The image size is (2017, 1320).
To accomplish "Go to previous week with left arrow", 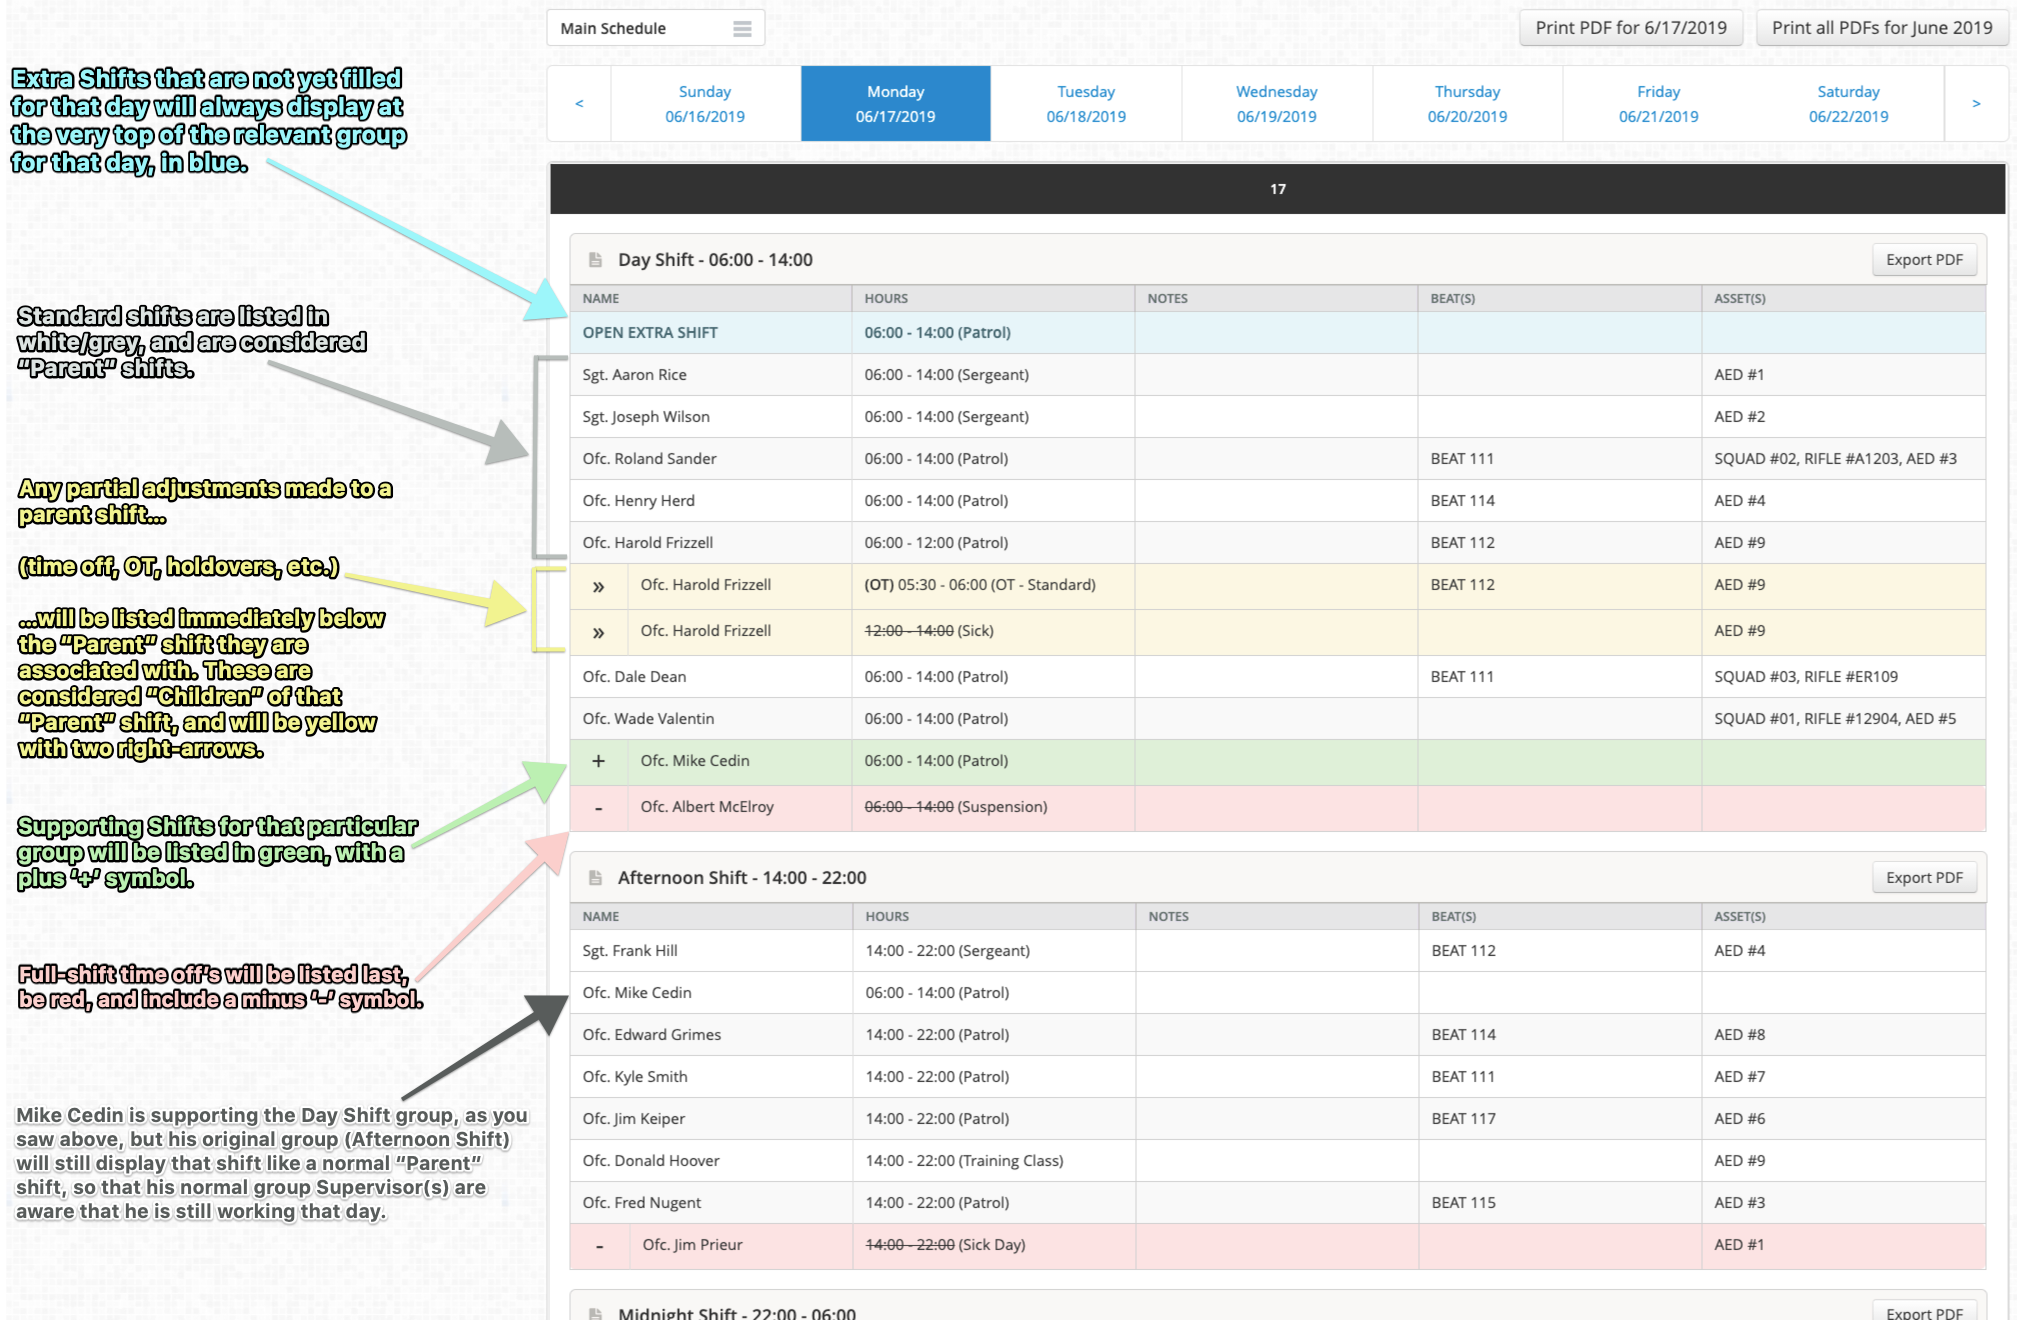I will point(579,104).
